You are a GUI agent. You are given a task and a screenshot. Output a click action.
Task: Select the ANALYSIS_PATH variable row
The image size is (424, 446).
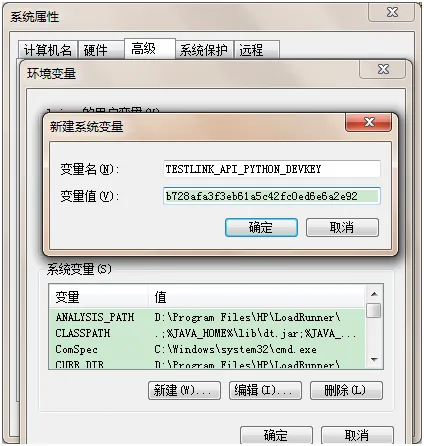coord(207,317)
